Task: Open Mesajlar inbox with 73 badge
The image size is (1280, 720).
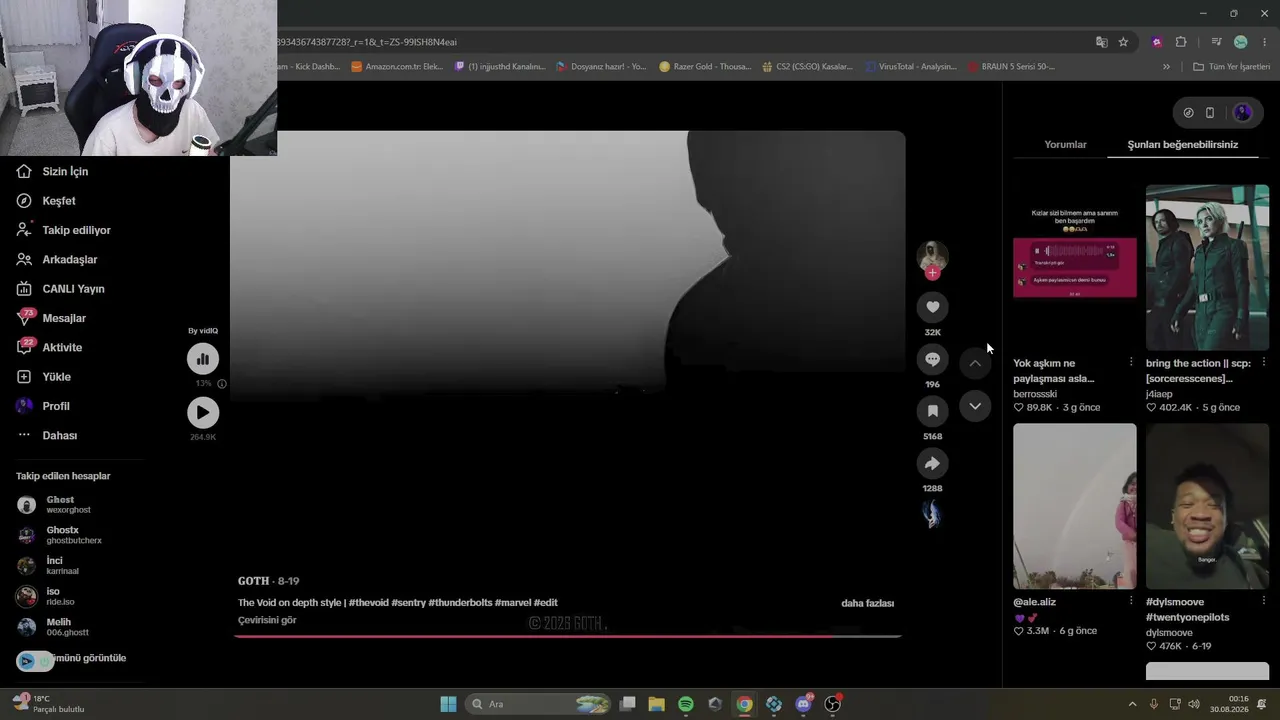Action: [x=51, y=318]
